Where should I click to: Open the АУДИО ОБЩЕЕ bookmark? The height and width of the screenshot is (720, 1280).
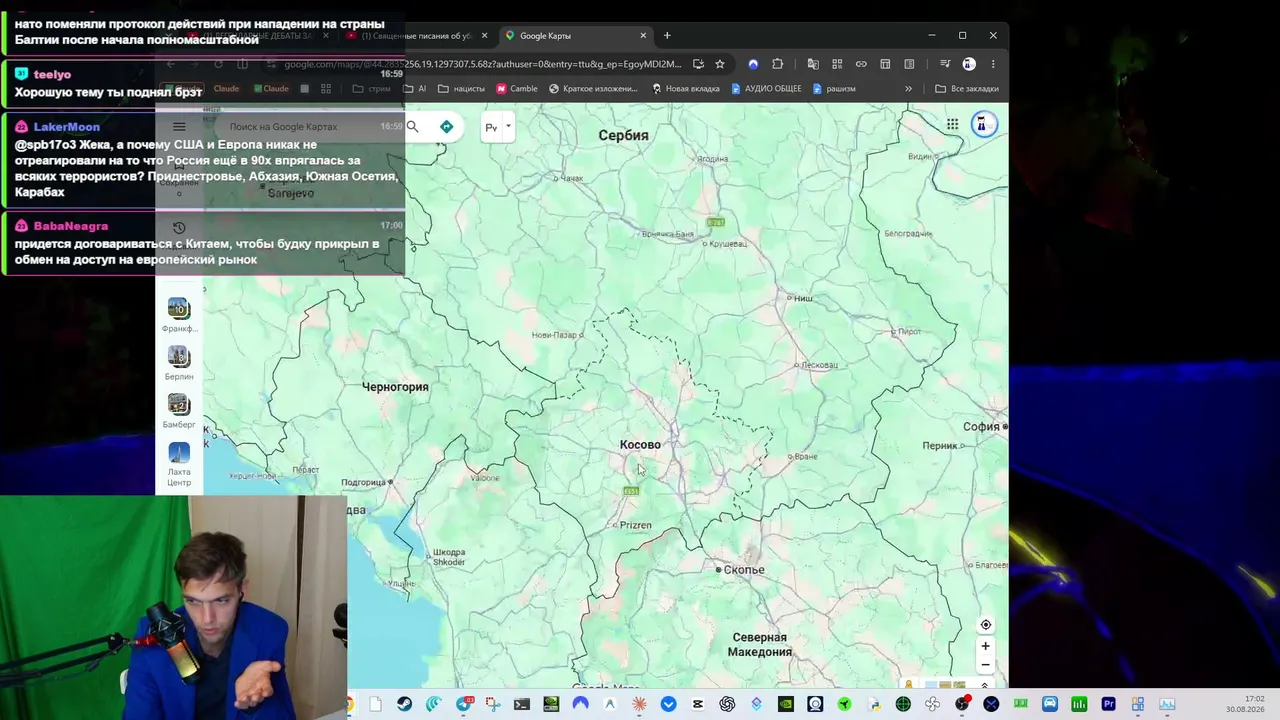tap(766, 89)
